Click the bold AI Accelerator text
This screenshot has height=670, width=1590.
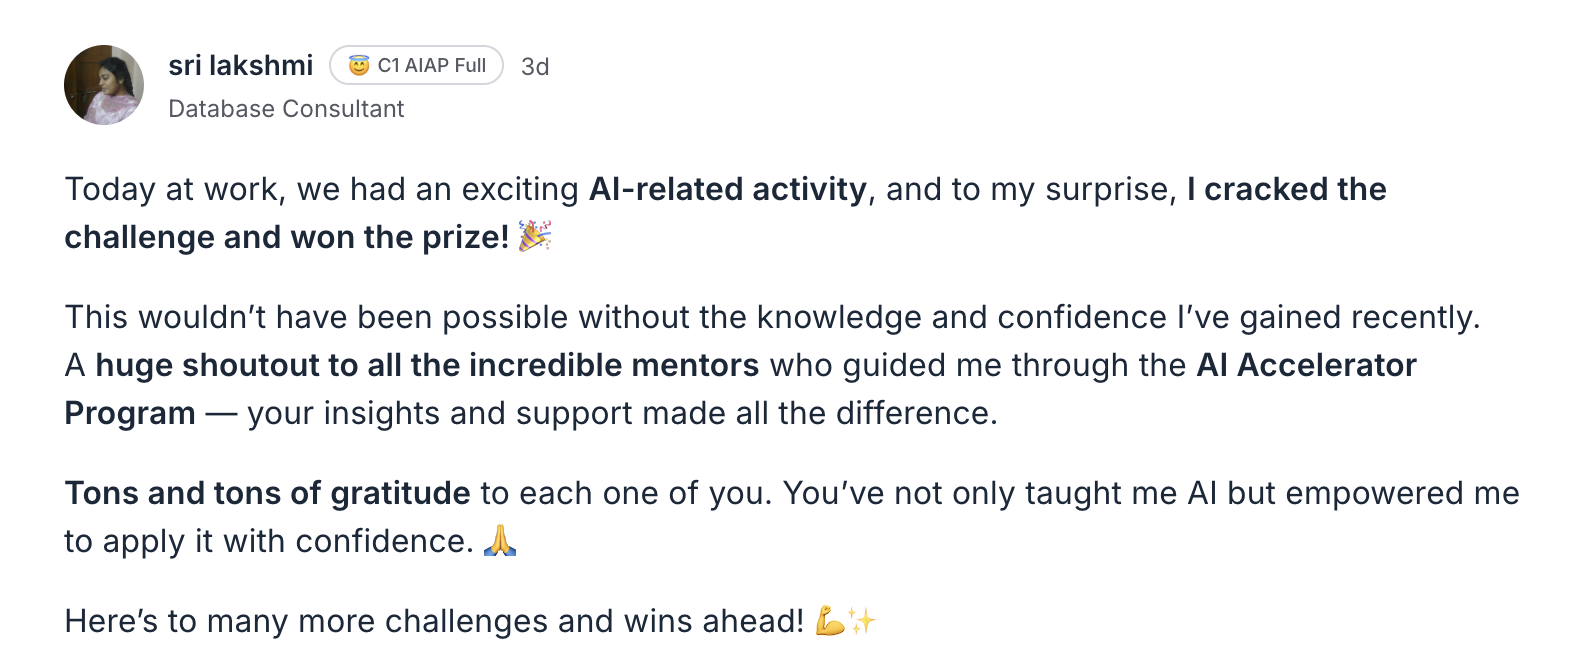(x=1307, y=365)
